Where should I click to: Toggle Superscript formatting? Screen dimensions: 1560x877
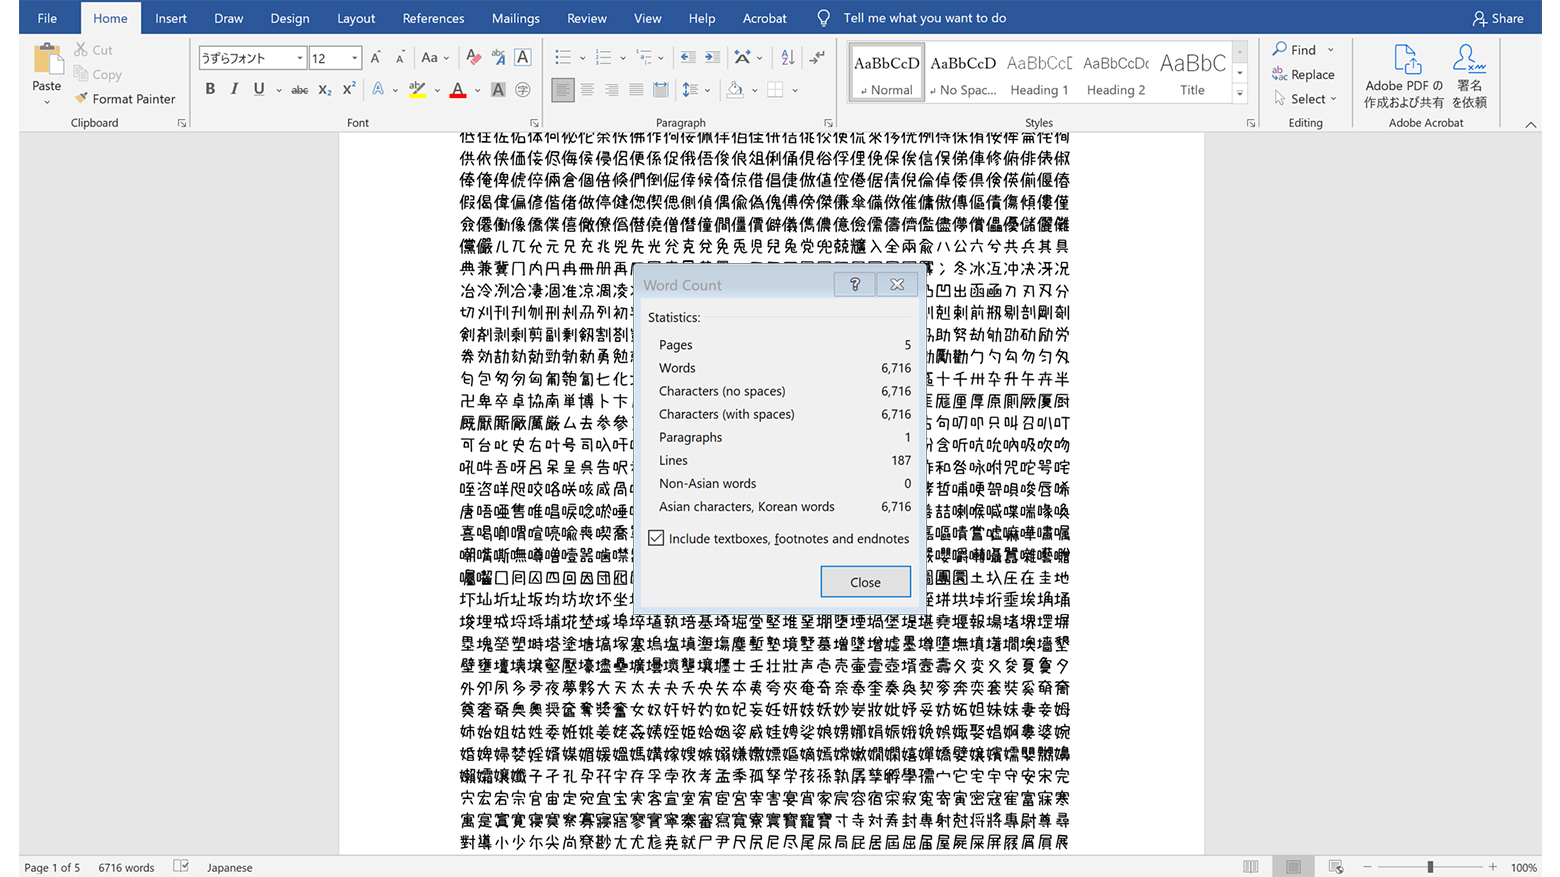click(349, 89)
